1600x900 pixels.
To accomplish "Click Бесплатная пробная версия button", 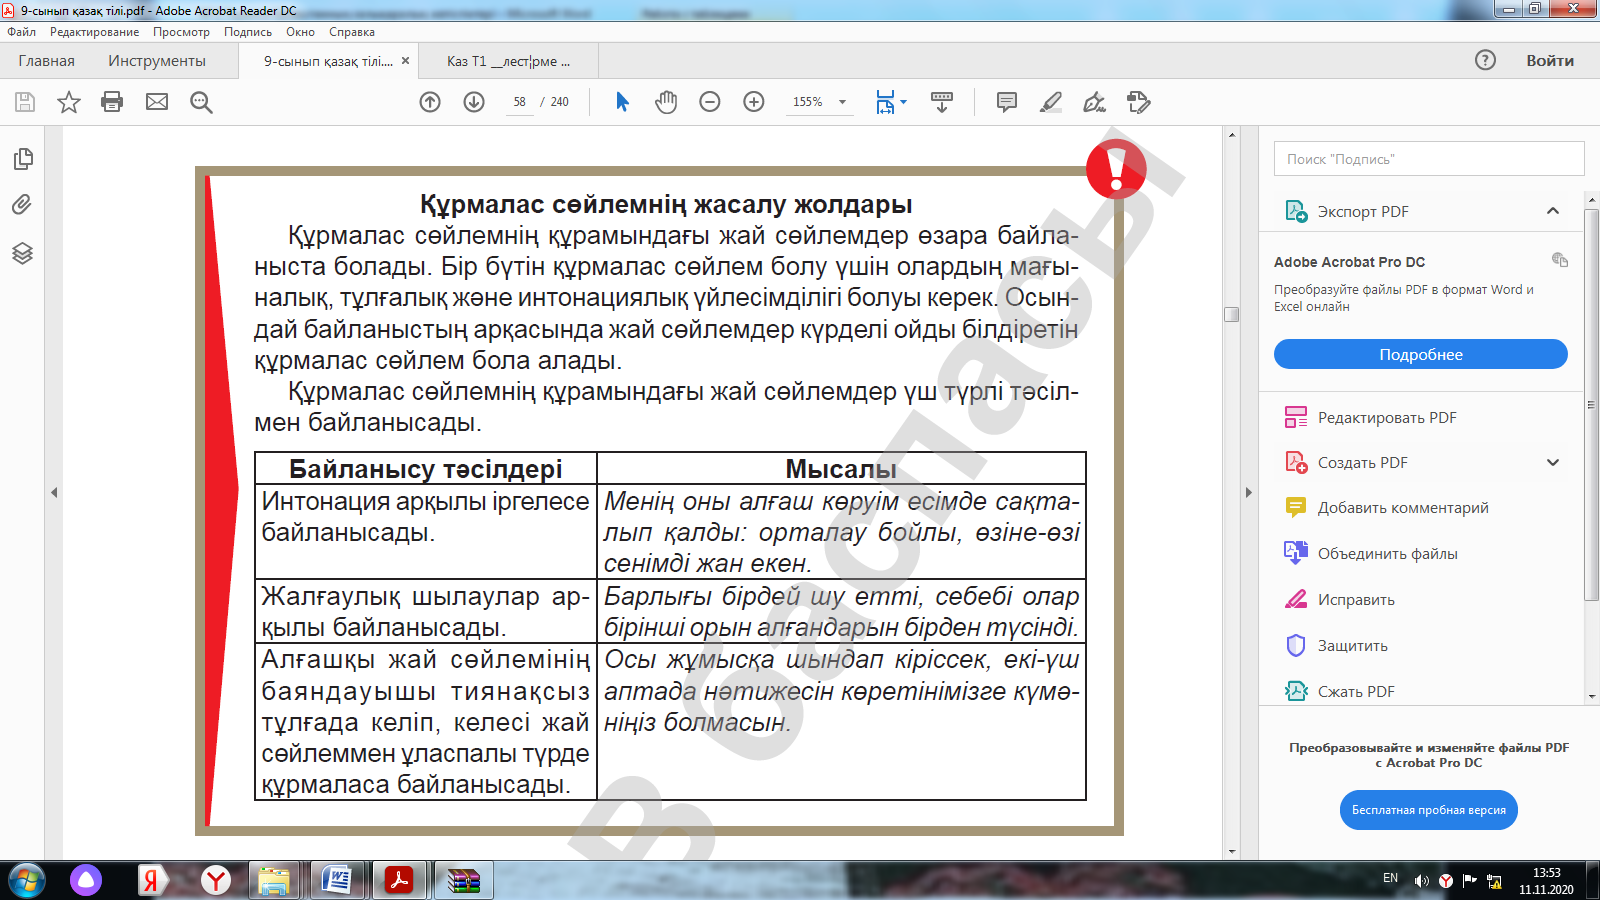I will point(1428,810).
